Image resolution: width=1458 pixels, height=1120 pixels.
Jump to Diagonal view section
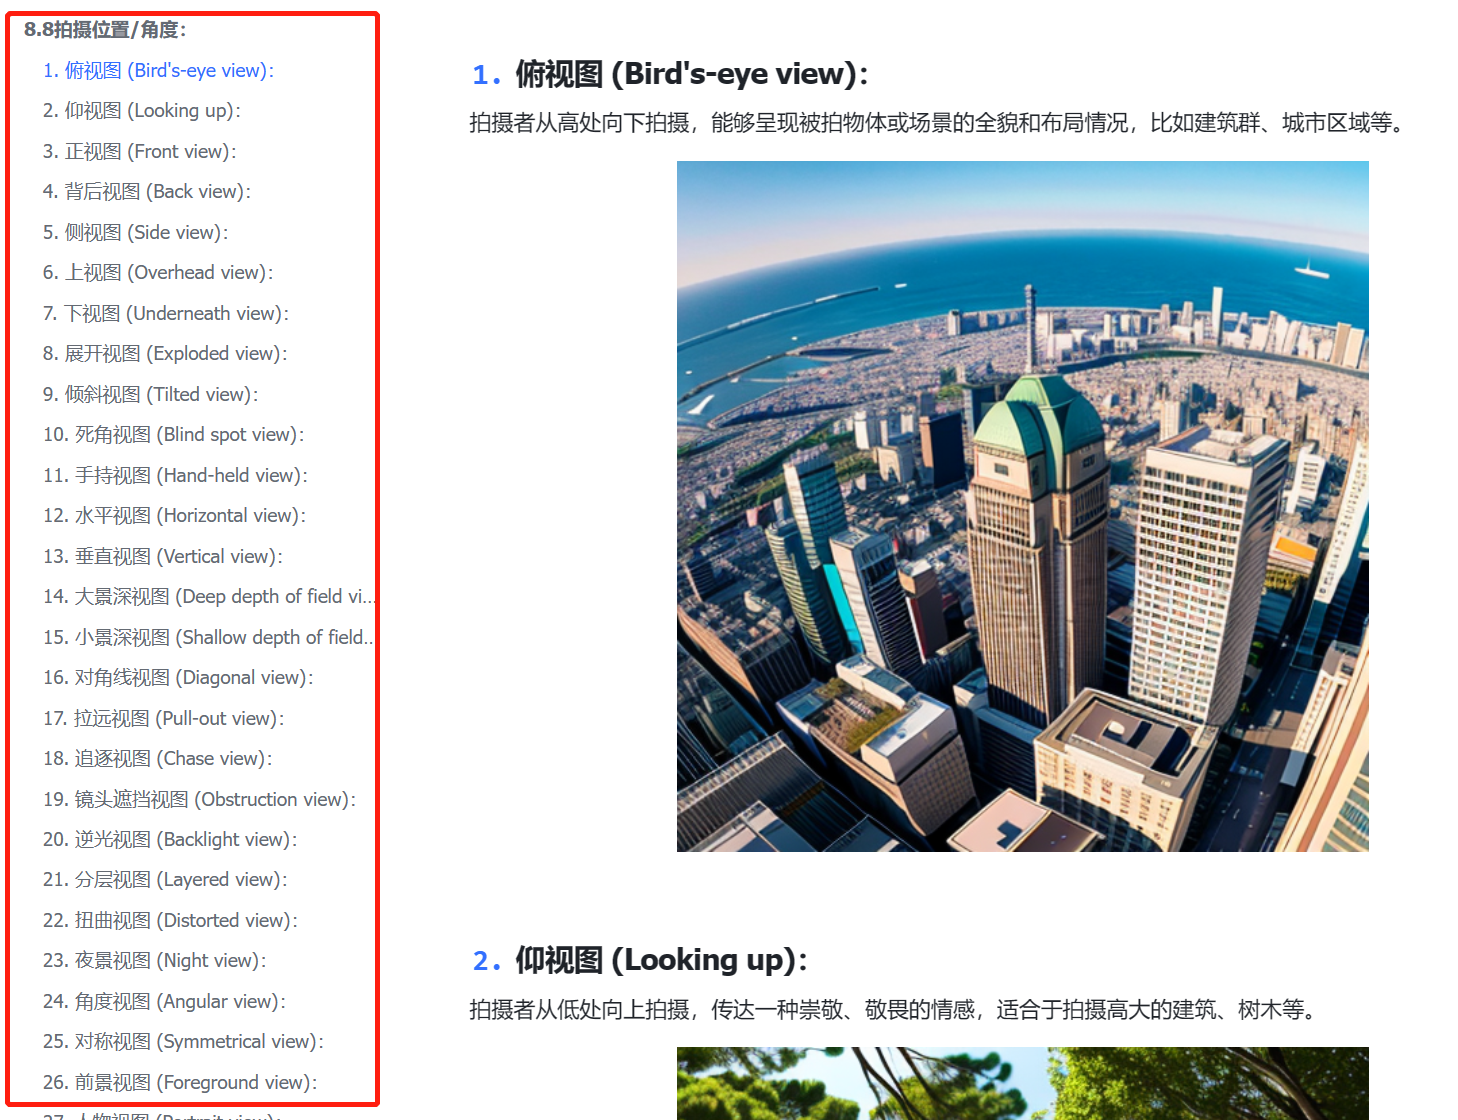point(178,678)
